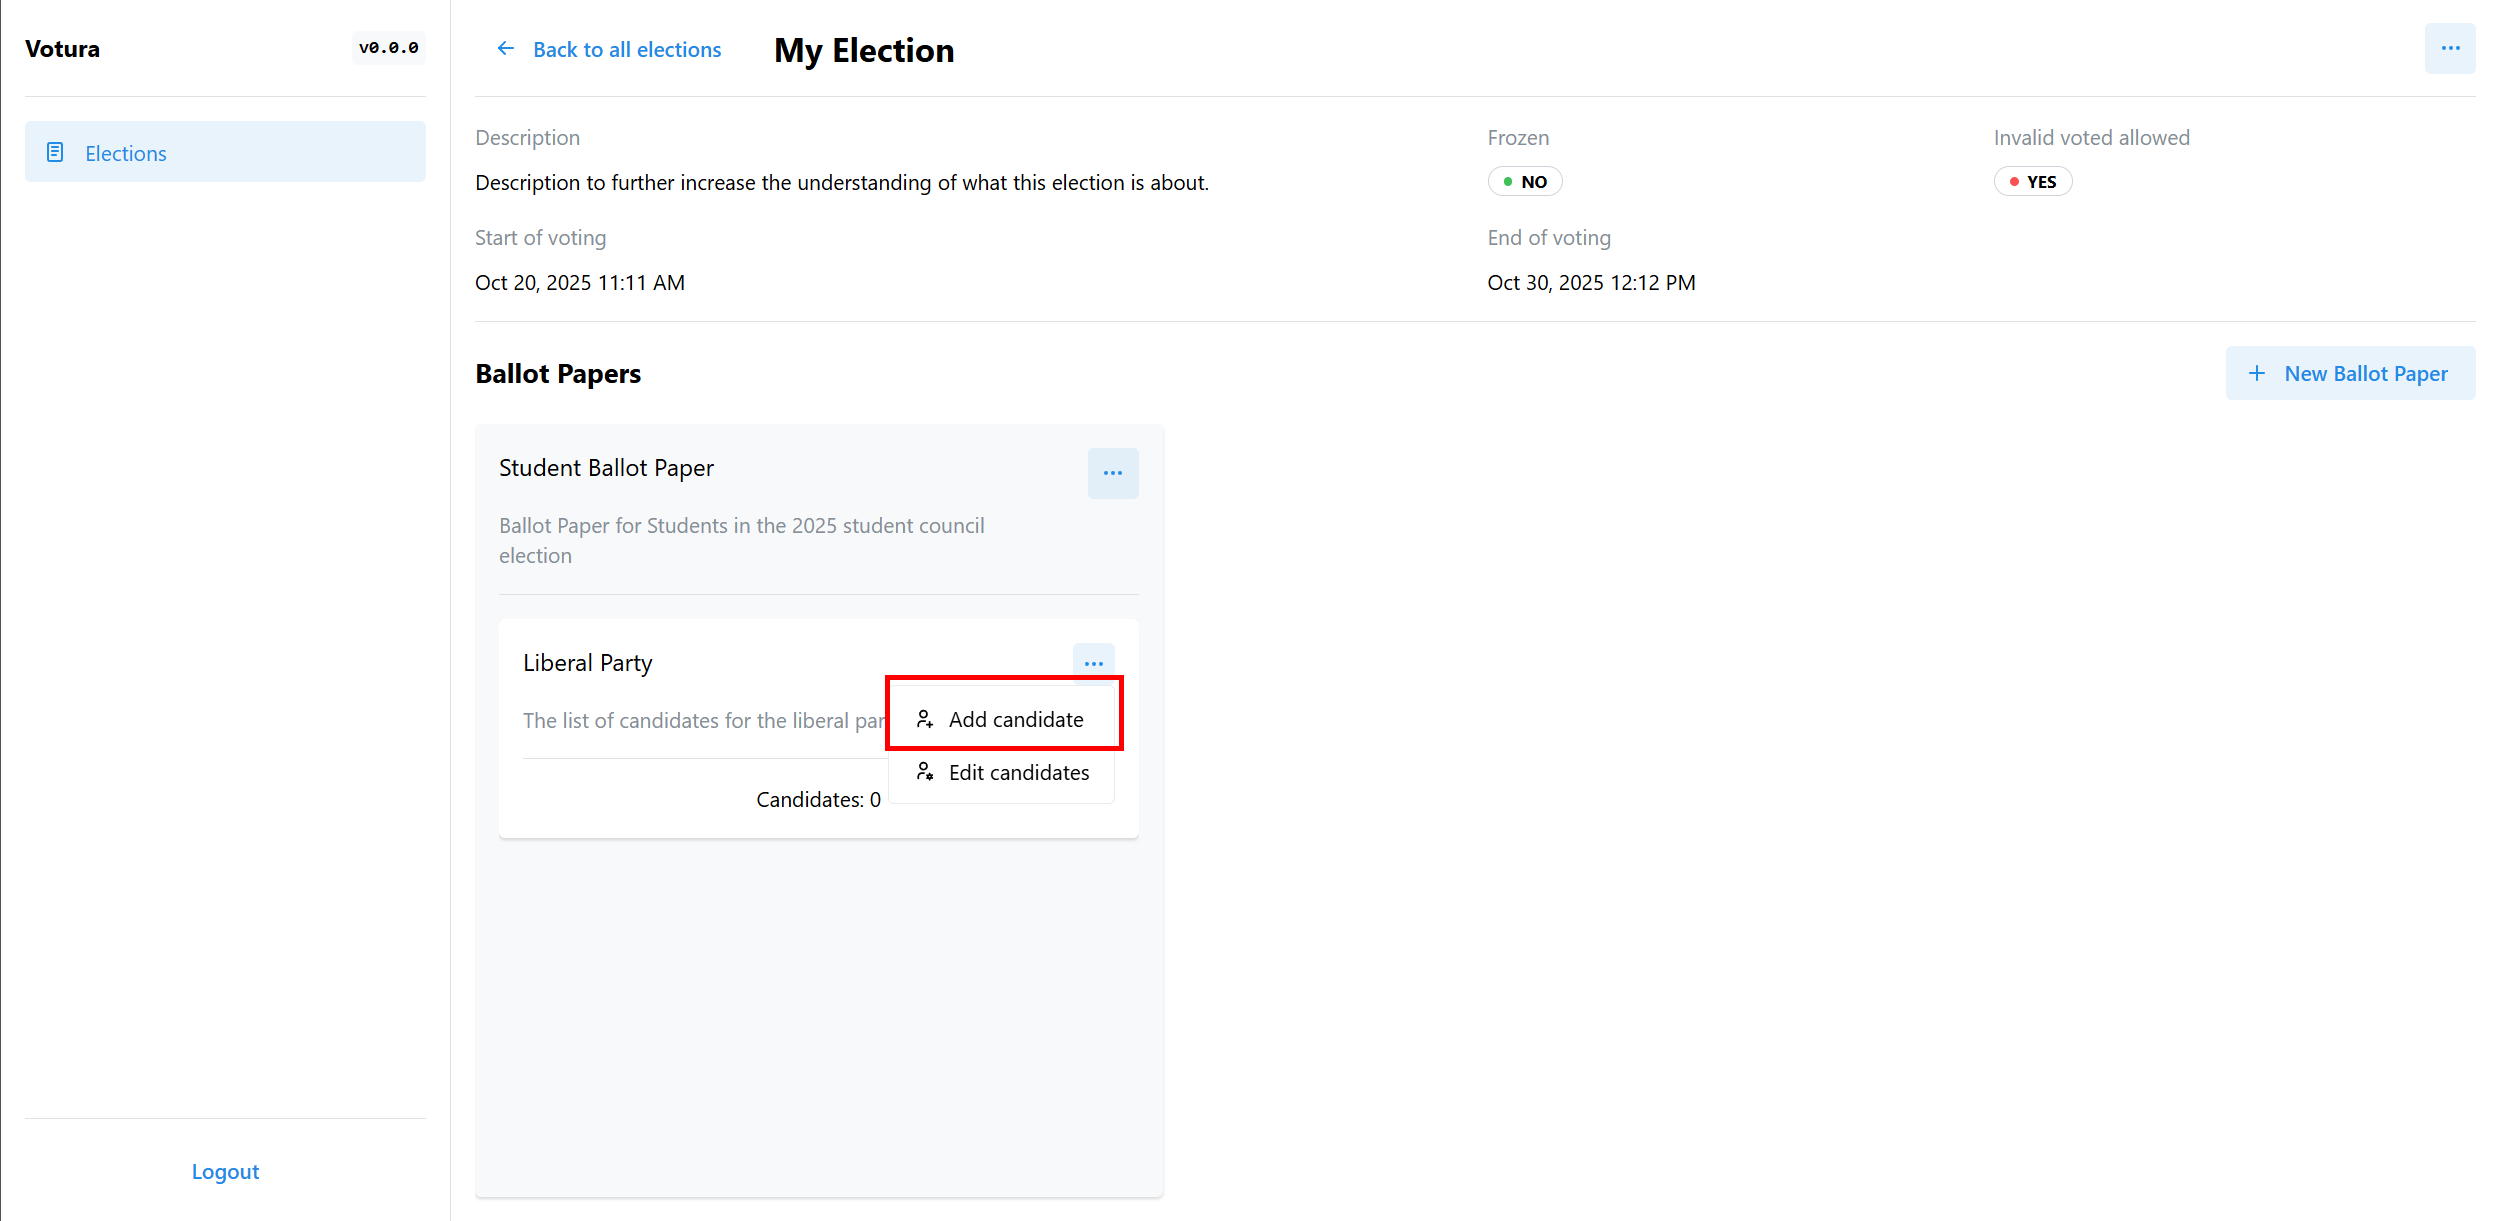
Task: Toggle Liberal Party three-dot menu
Action: 1093,663
